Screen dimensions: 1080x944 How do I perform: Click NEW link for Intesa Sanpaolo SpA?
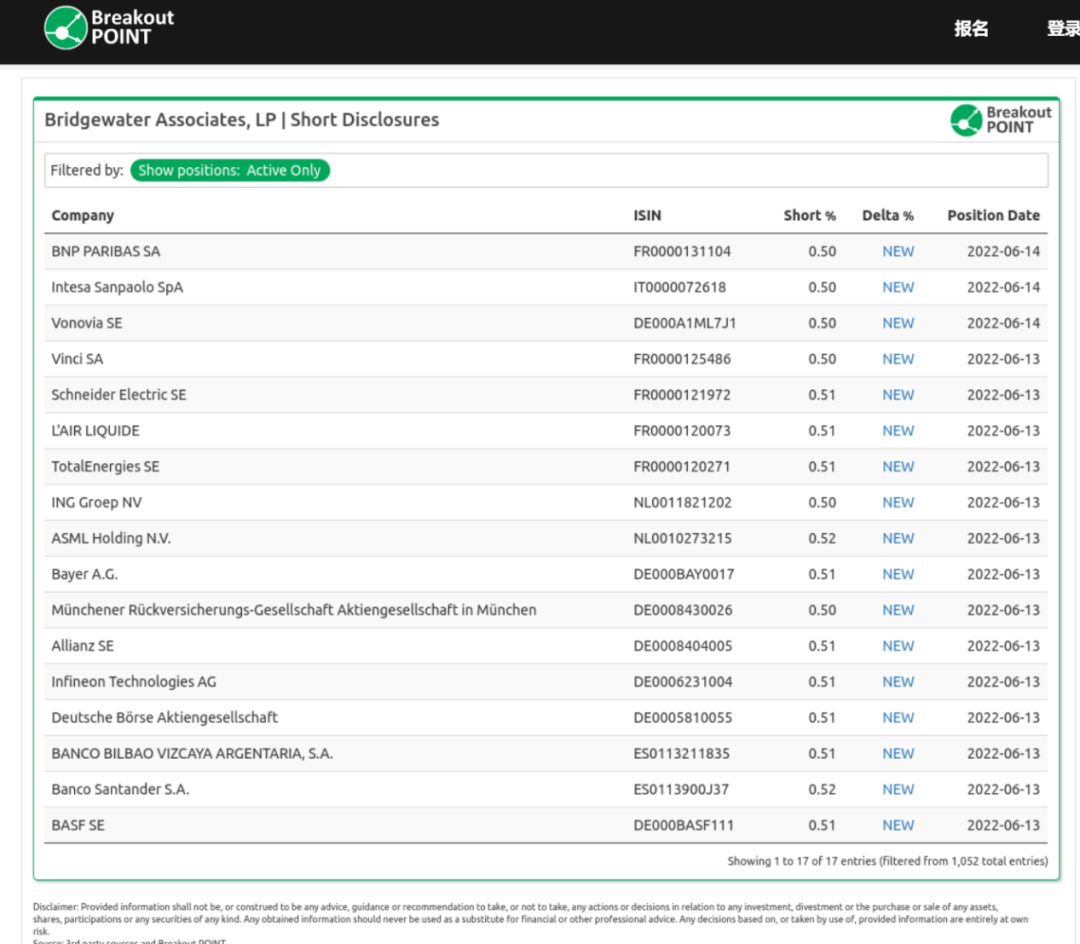[x=897, y=287]
